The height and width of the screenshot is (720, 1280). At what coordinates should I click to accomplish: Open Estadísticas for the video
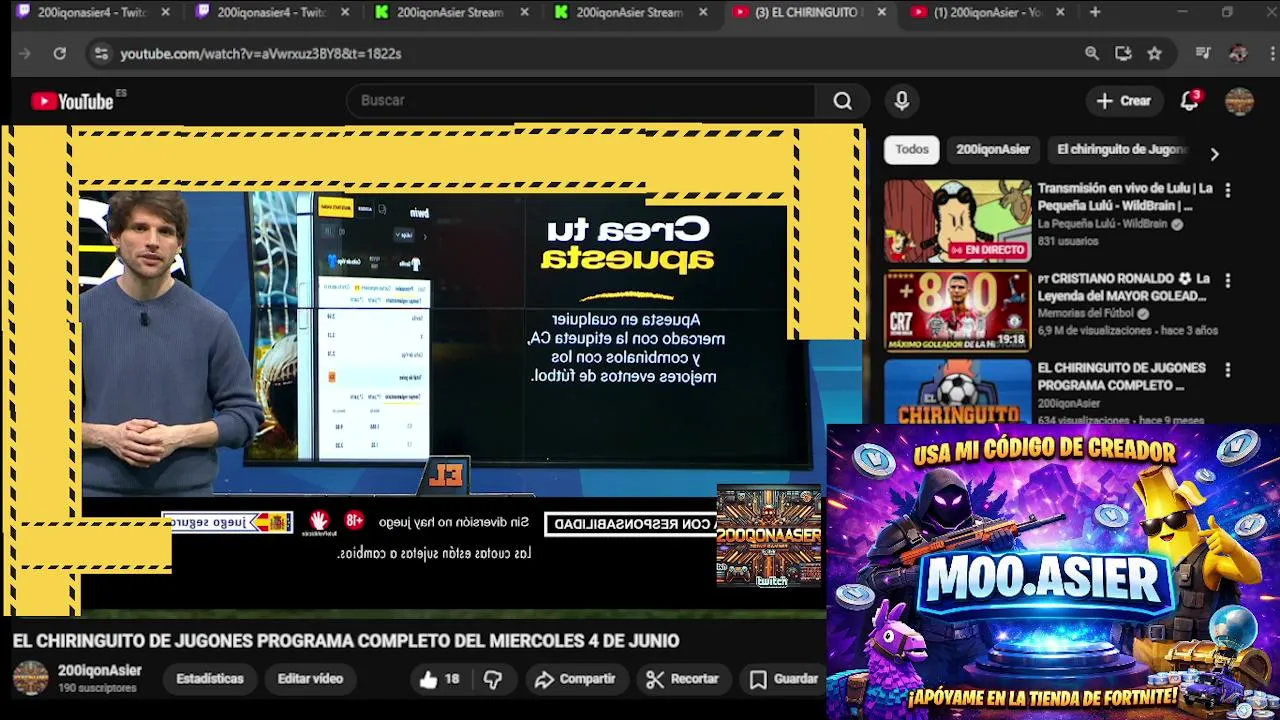tap(210, 679)
